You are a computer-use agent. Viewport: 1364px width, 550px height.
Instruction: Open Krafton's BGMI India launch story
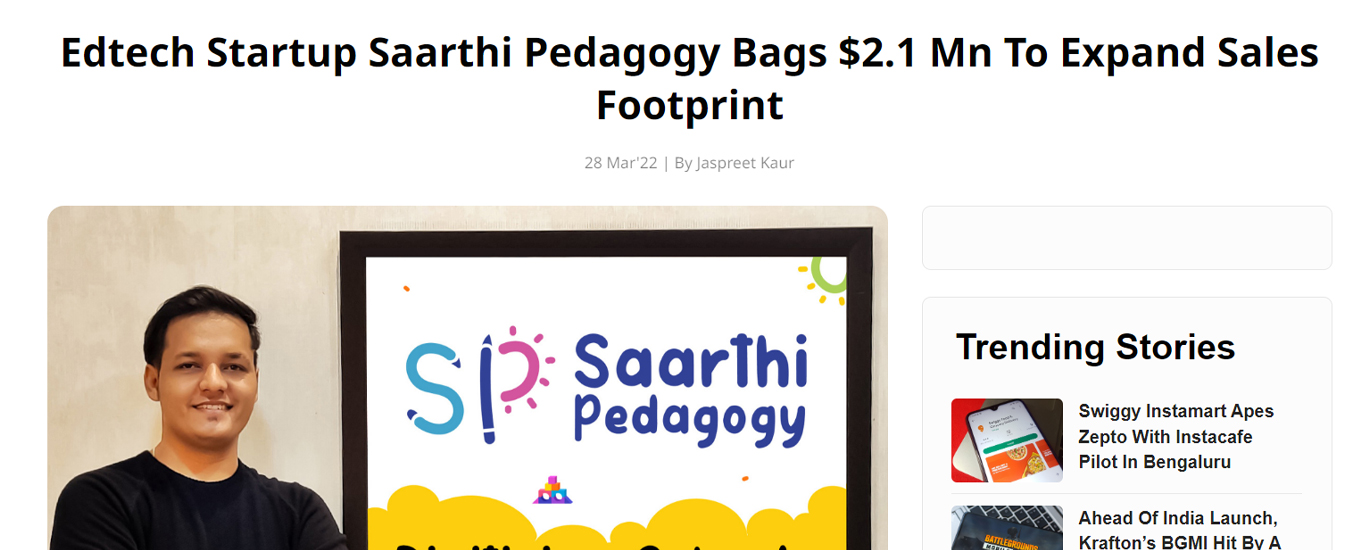pos(1180,530)
